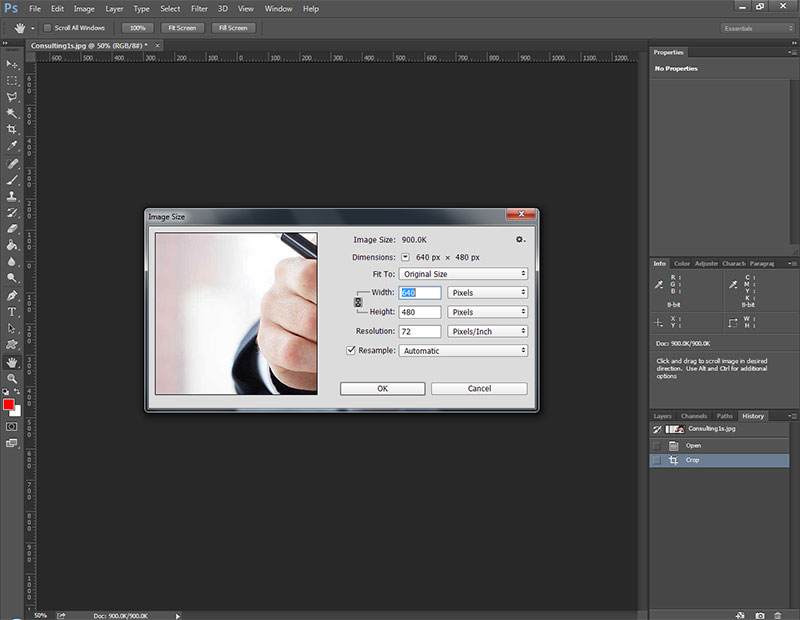Uncheck the Resample checkbox
This screenshot has width=800, height=620.
click(351, 350)
